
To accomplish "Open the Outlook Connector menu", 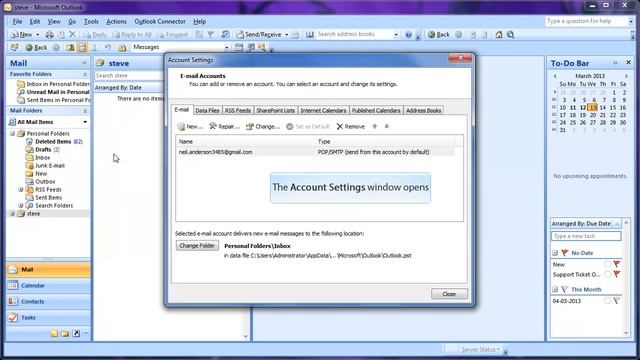I will point(160,22).
